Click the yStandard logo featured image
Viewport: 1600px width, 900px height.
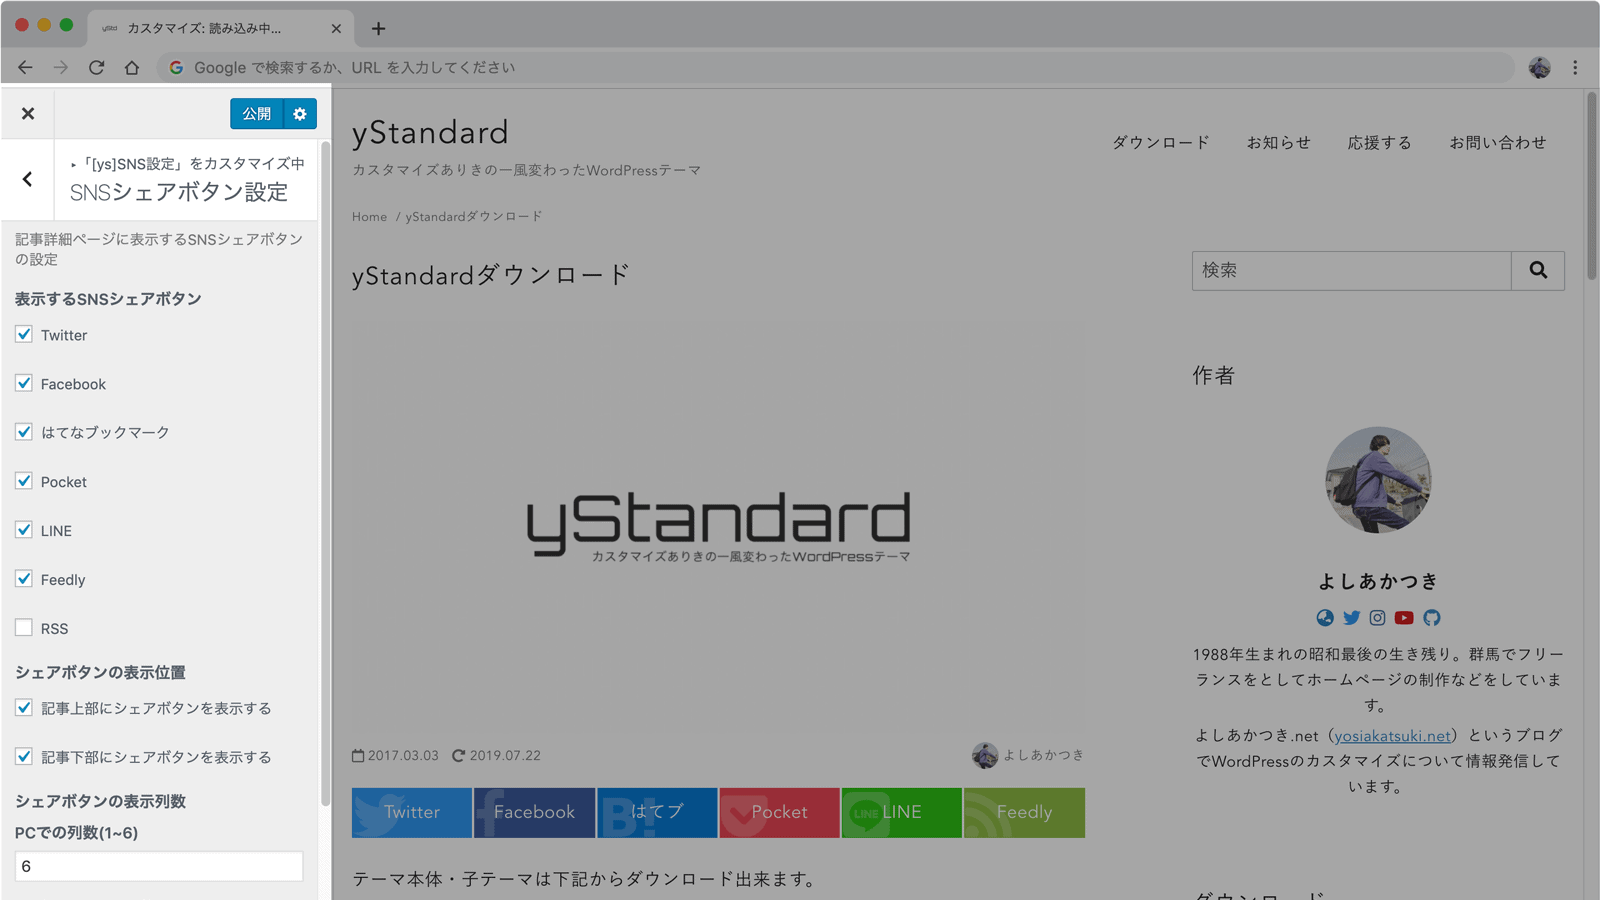[718, 524]
